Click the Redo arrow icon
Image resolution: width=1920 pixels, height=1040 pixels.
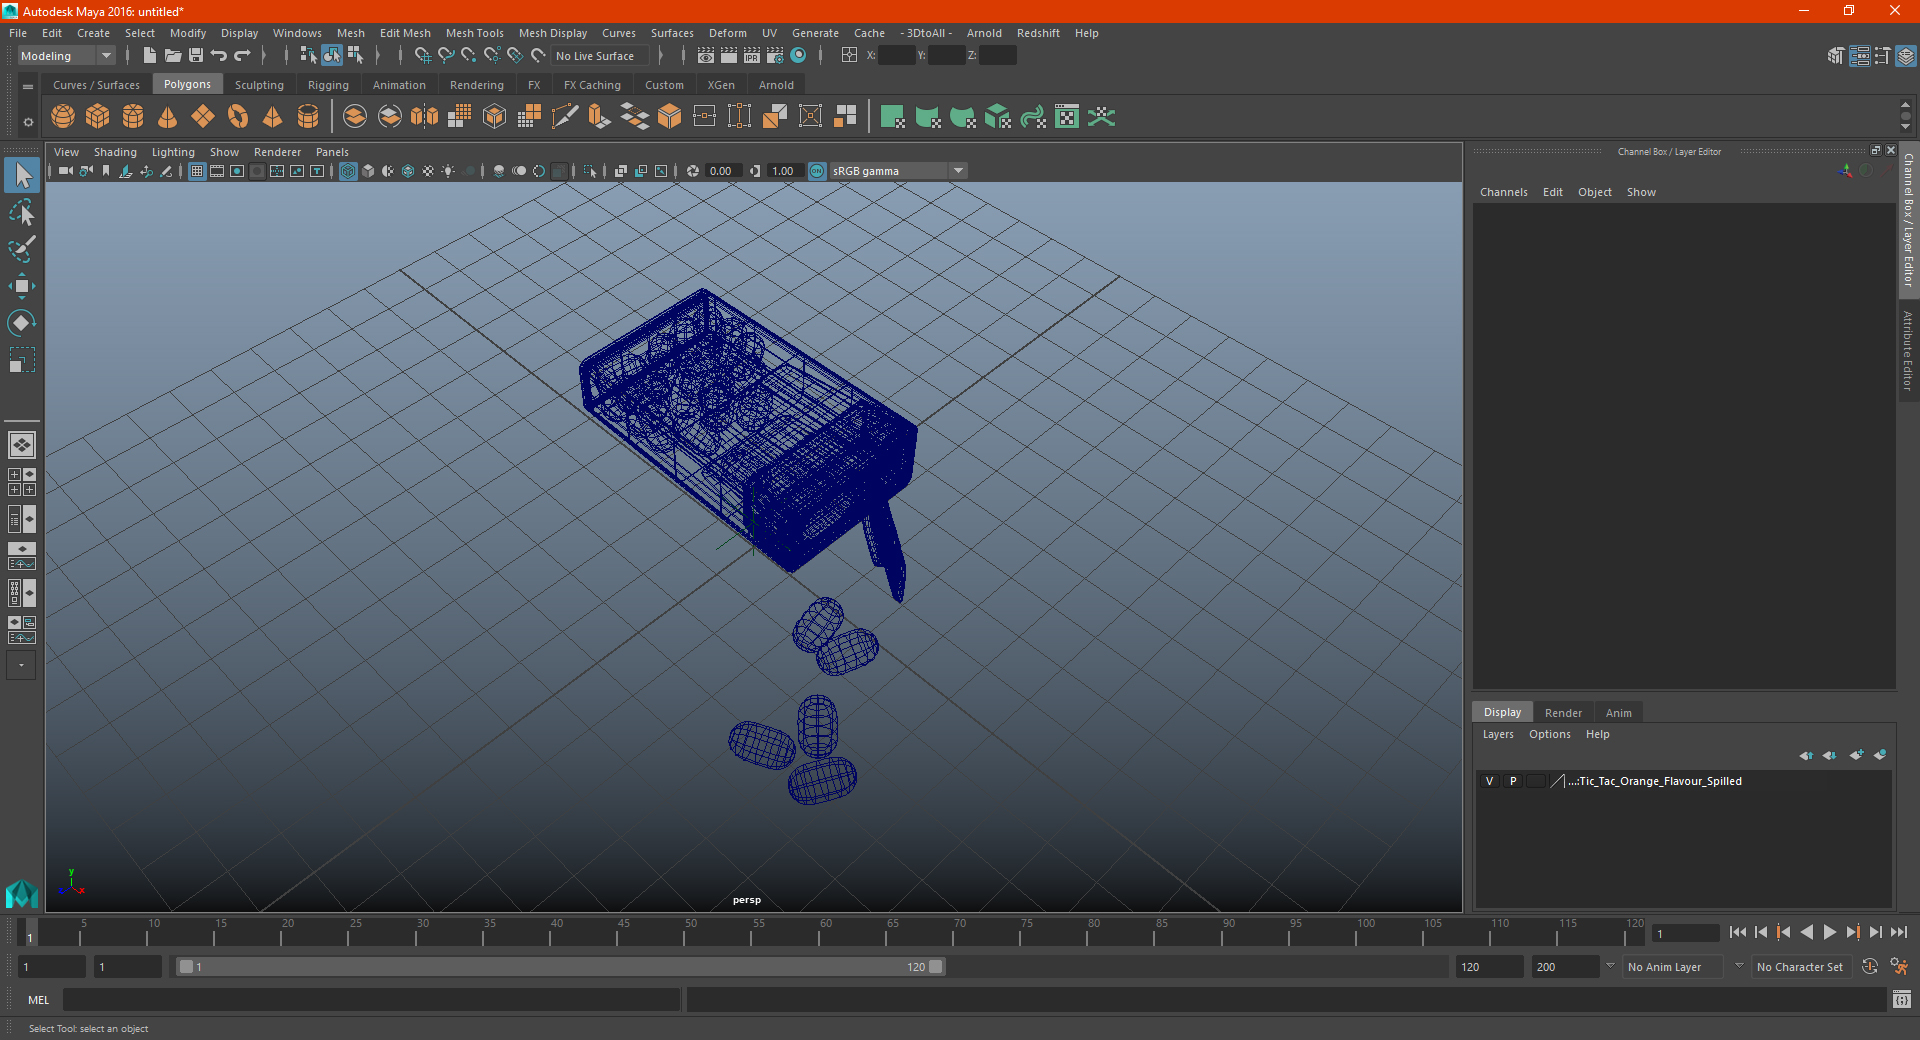tap(242, 56)
